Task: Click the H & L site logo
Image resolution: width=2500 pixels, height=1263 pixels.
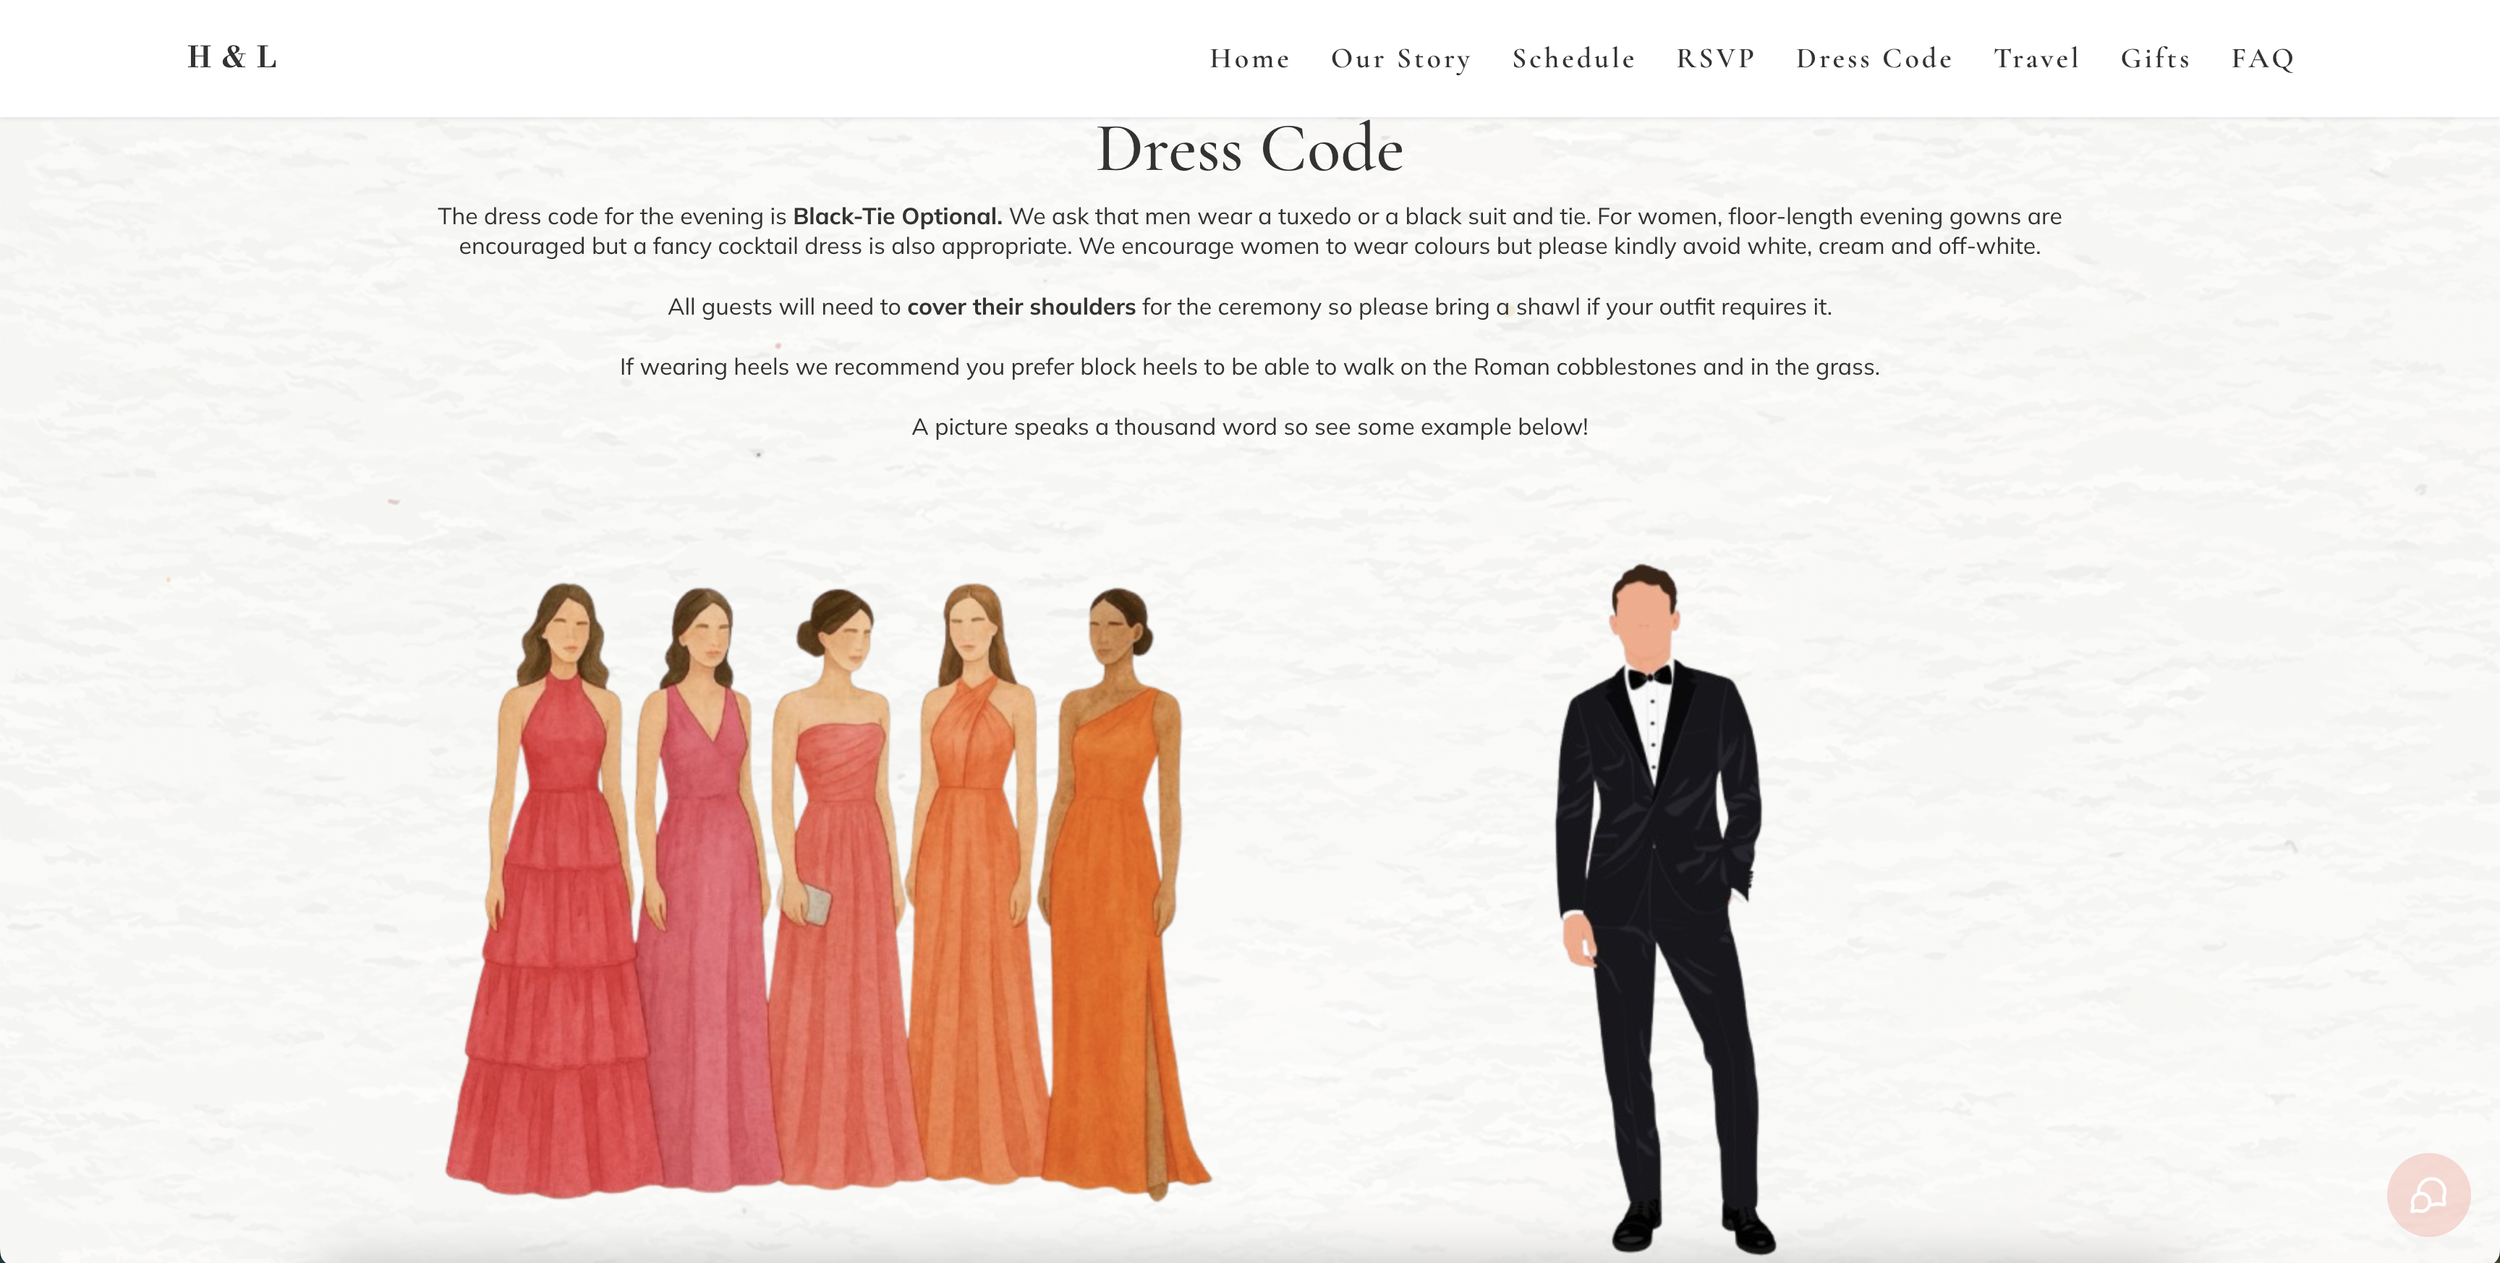Action: coord(232,58)
